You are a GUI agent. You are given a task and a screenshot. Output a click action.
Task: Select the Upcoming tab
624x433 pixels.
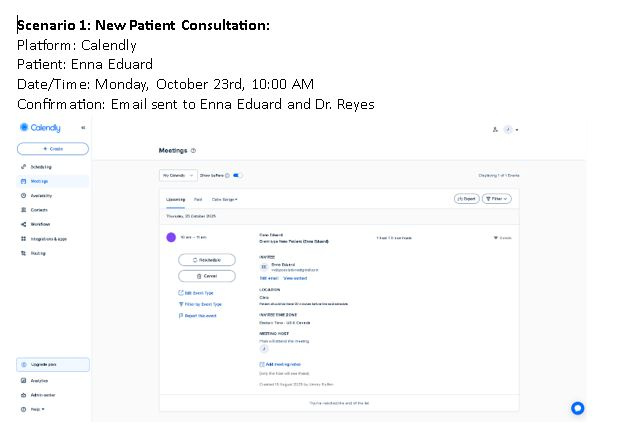[x=175, y=199]
